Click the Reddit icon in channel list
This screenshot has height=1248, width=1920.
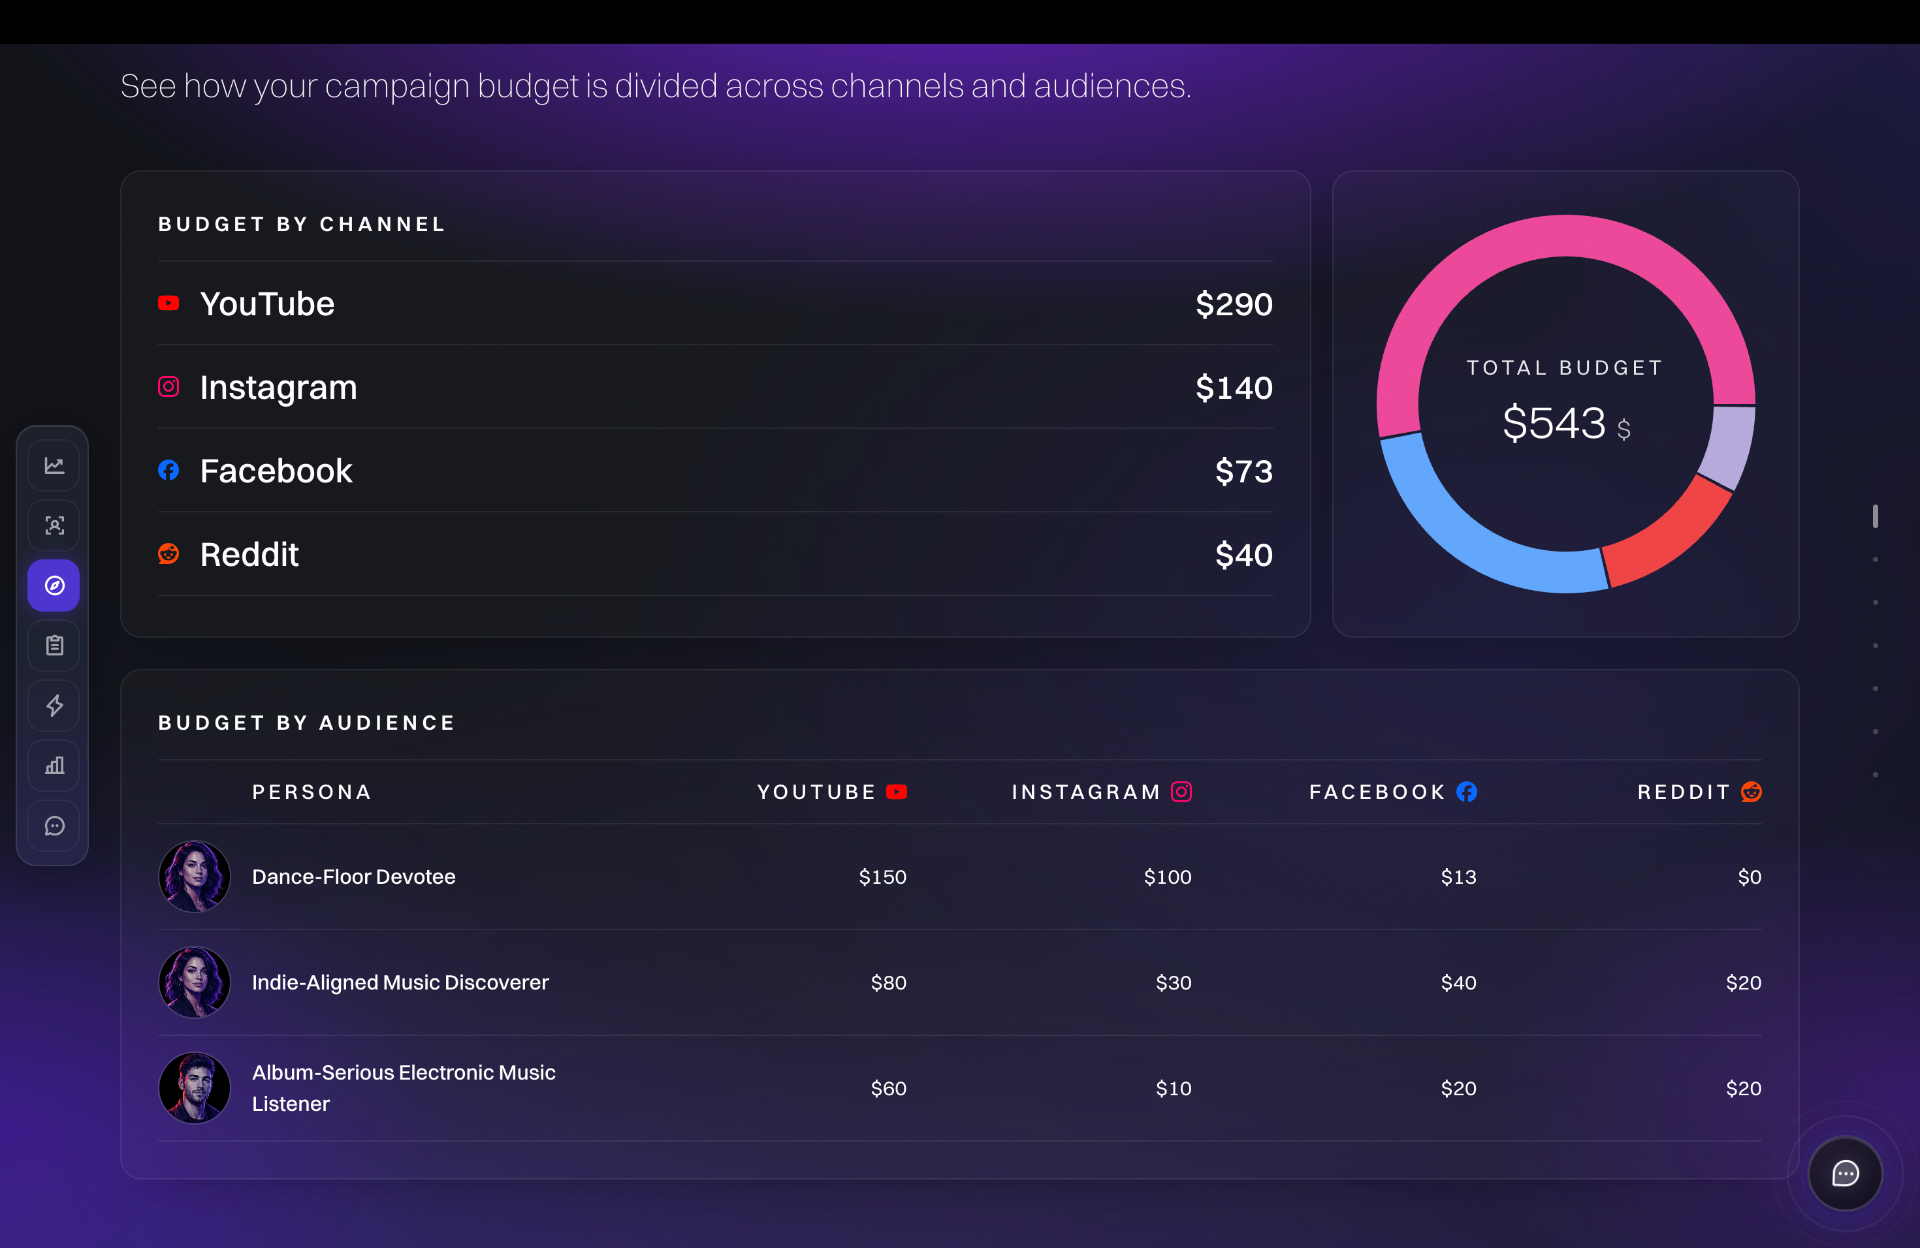169,554
